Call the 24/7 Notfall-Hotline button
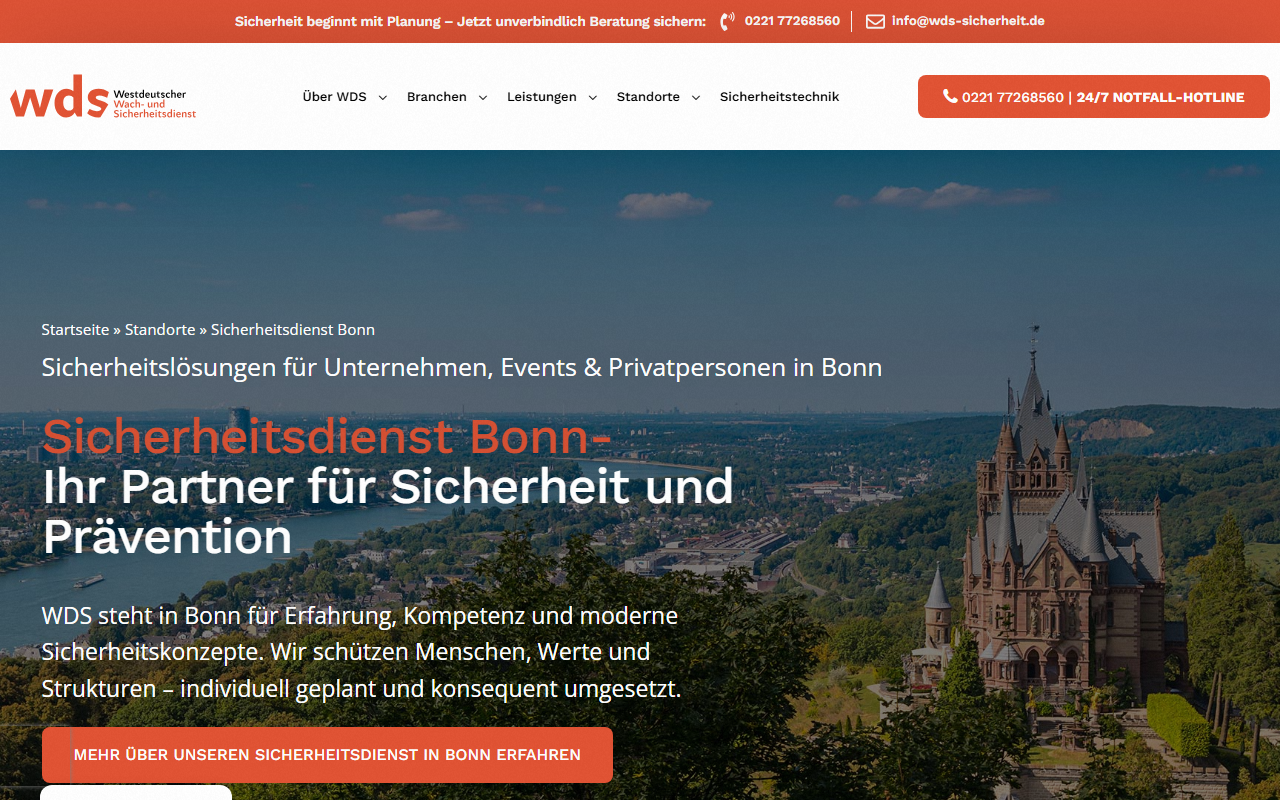Image resolution: width=1280 pixels, height=800 pixels. pyautogui.click(x=1094, y=97)
